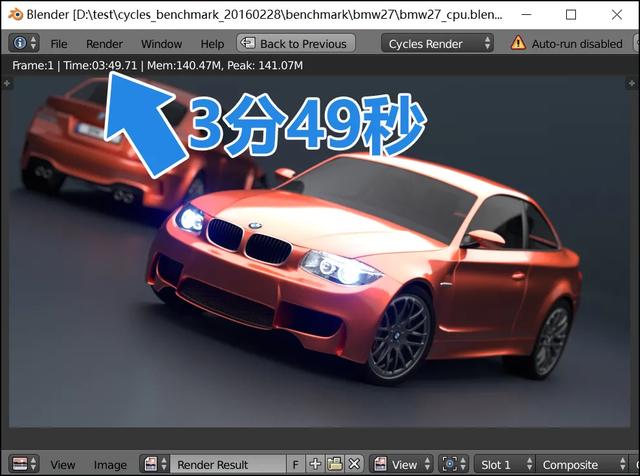Image resolution: width=640 pixels, height=476 pixels.
Task: Click the plus icon to create new image
Action: pos(315,465)
